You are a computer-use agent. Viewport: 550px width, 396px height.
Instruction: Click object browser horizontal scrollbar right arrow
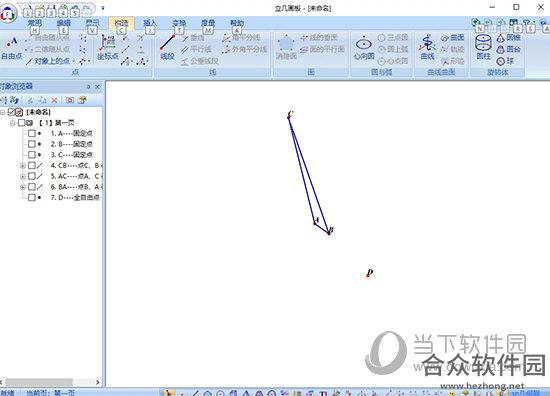tap(98, 382)
